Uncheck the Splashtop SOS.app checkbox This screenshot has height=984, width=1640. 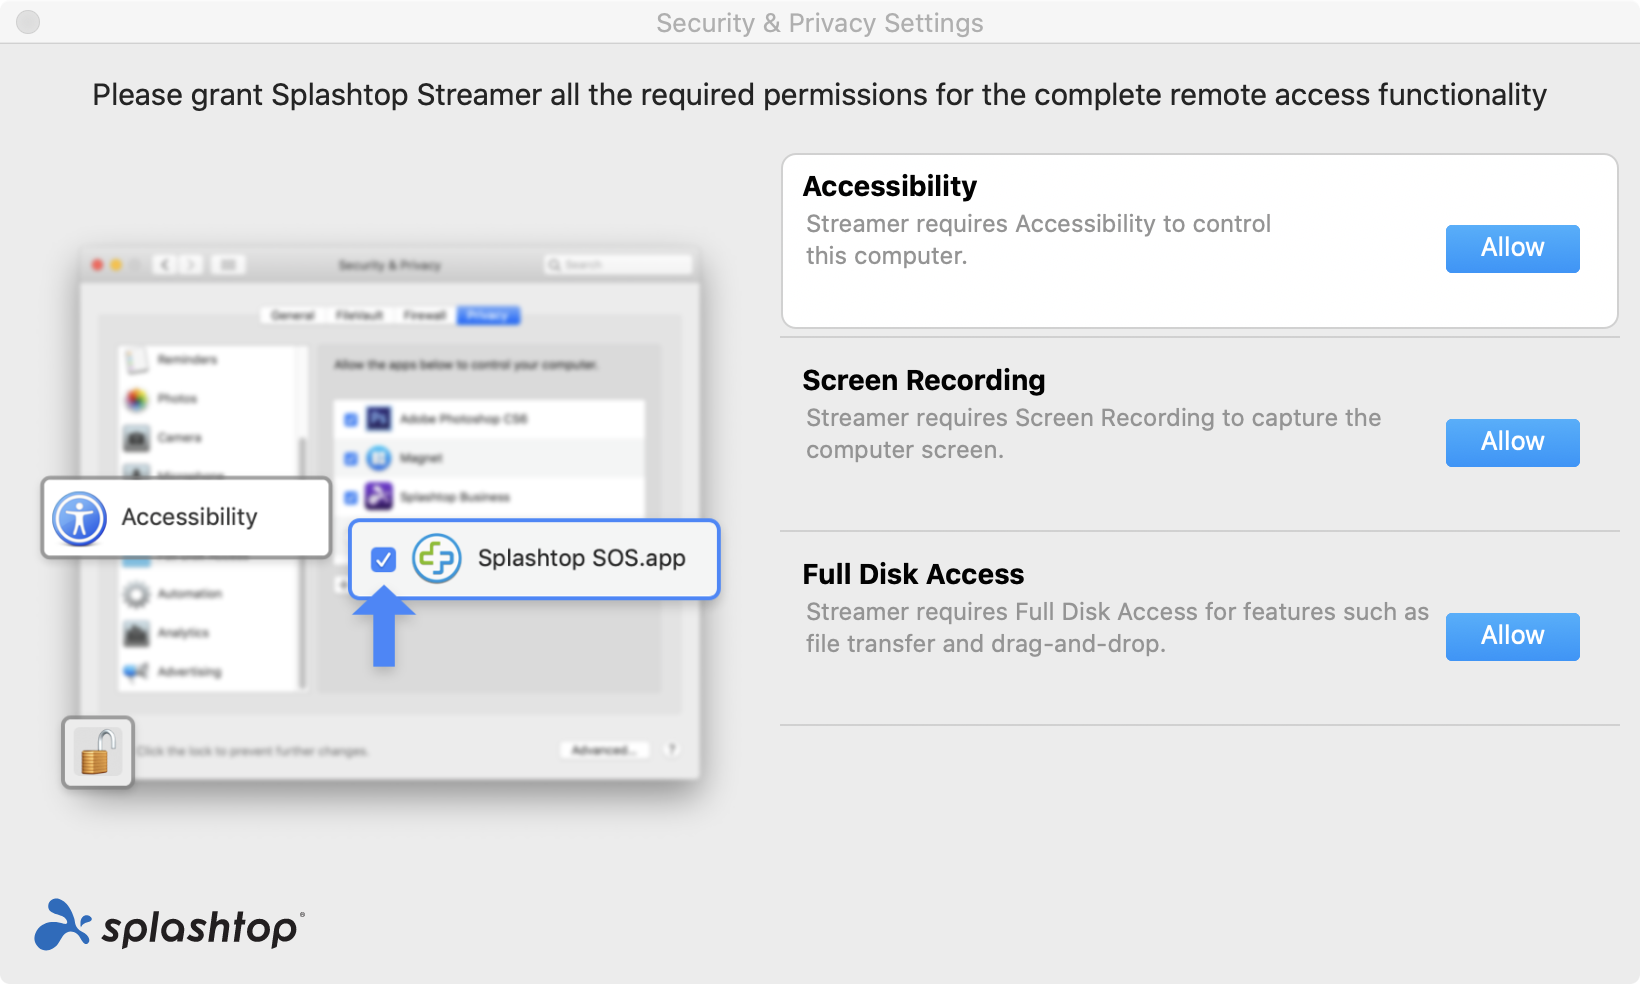(x=383, y=560)
